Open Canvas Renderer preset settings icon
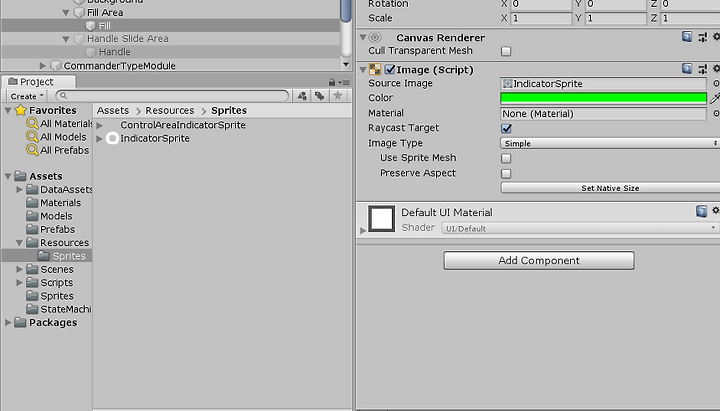Viewport: 720px width, 411px height. click(x=703, y=37)
